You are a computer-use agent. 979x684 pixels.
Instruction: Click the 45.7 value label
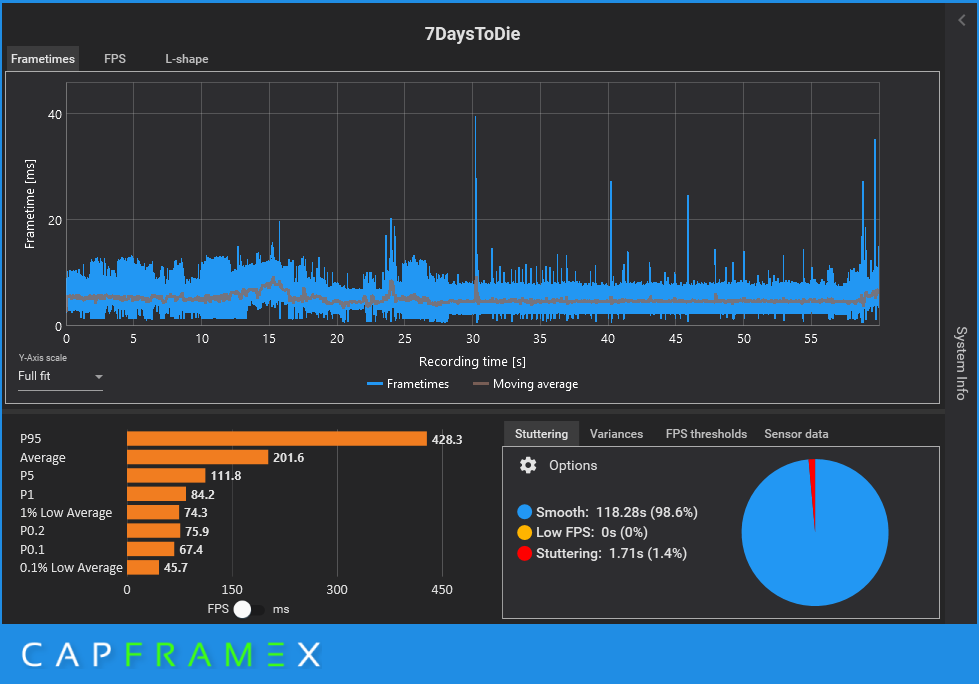(x=175, y=567)
